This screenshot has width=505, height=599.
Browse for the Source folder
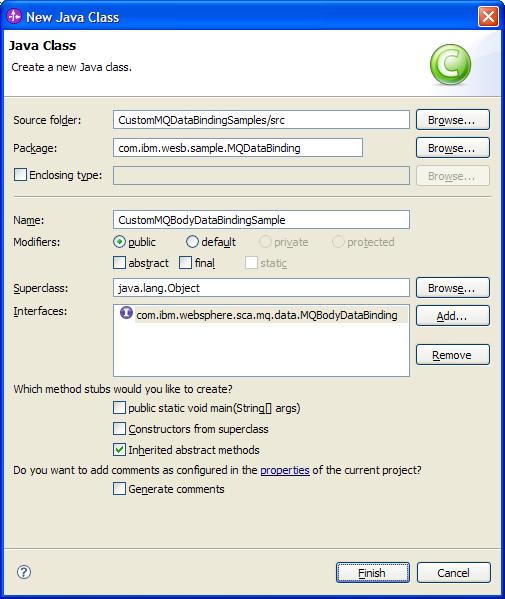tap(452, 120)
